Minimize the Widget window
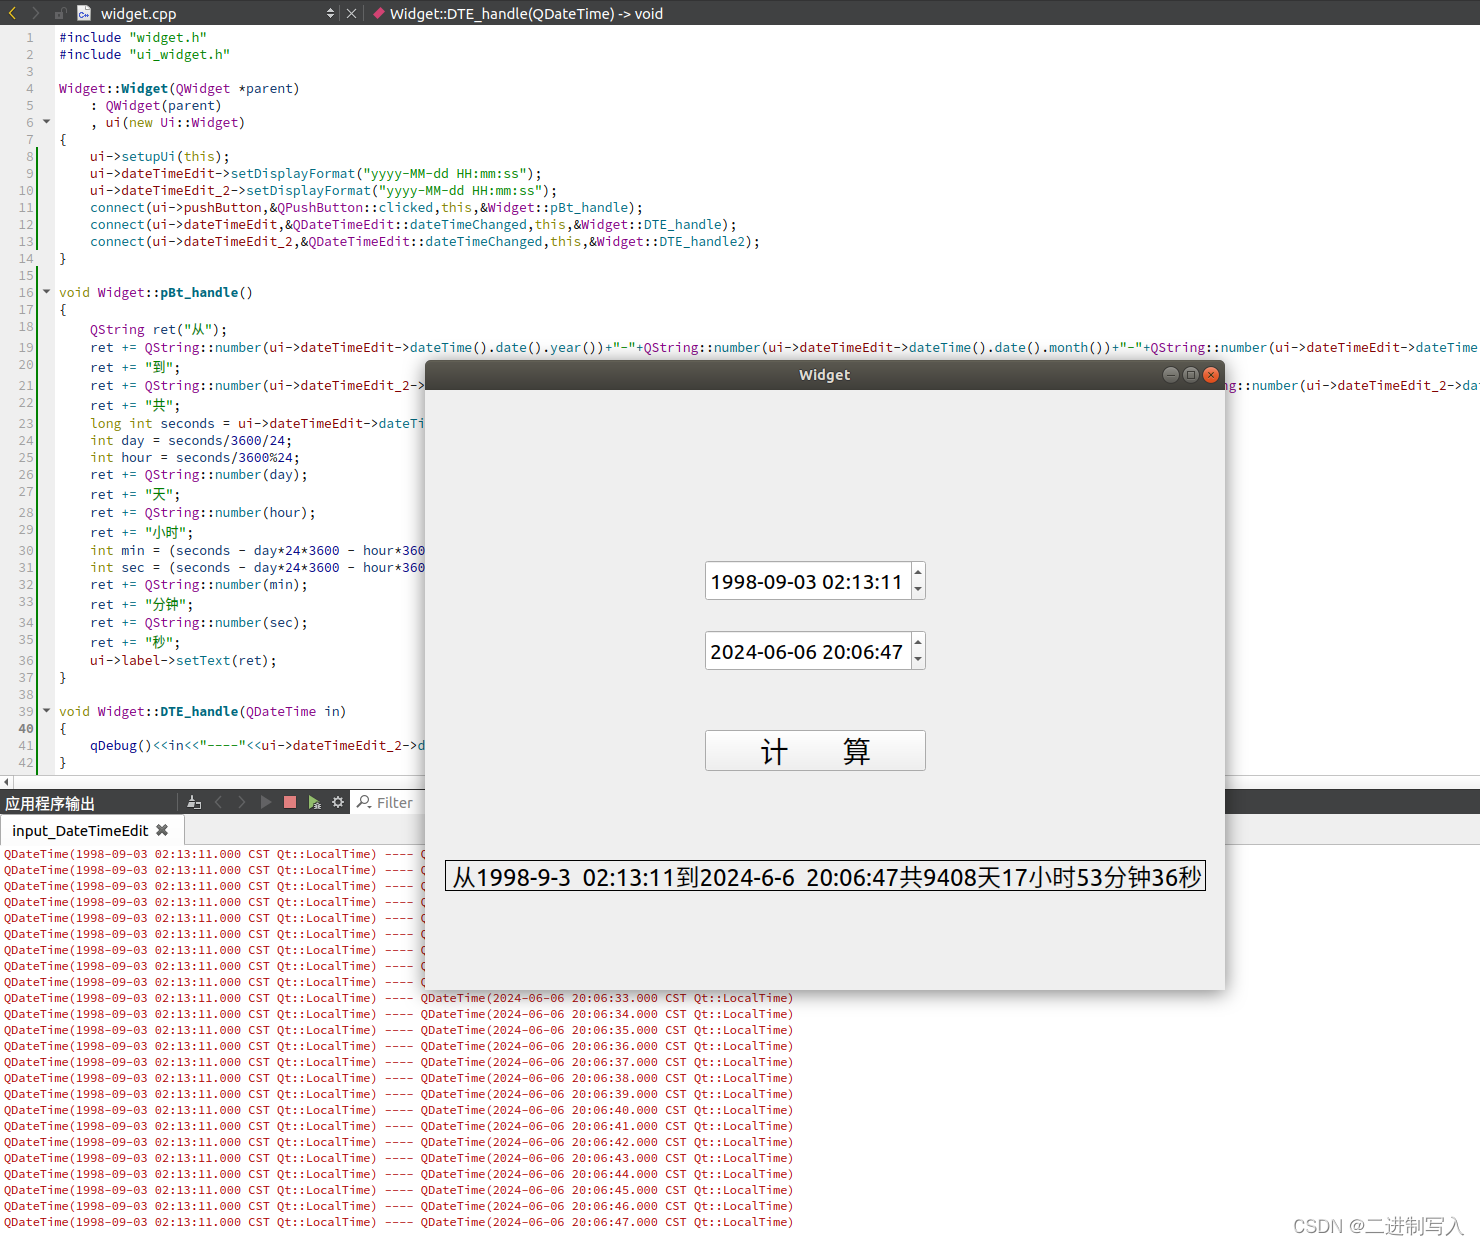This screenshot has width=1480, height=1246. click(x=1170, y=374)
